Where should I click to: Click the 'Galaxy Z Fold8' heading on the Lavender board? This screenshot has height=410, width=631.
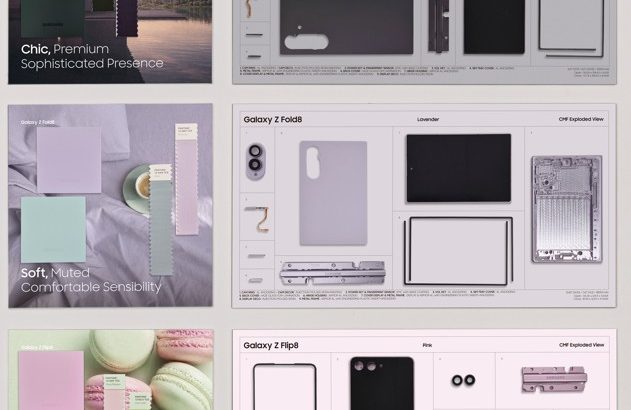[x=273, y=119]
